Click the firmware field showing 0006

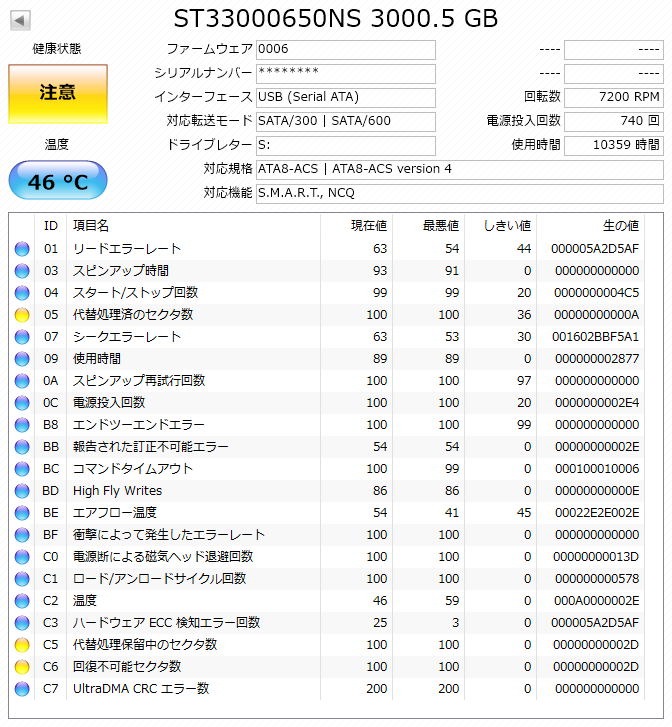pyautogui.click(x=346, y=50)
